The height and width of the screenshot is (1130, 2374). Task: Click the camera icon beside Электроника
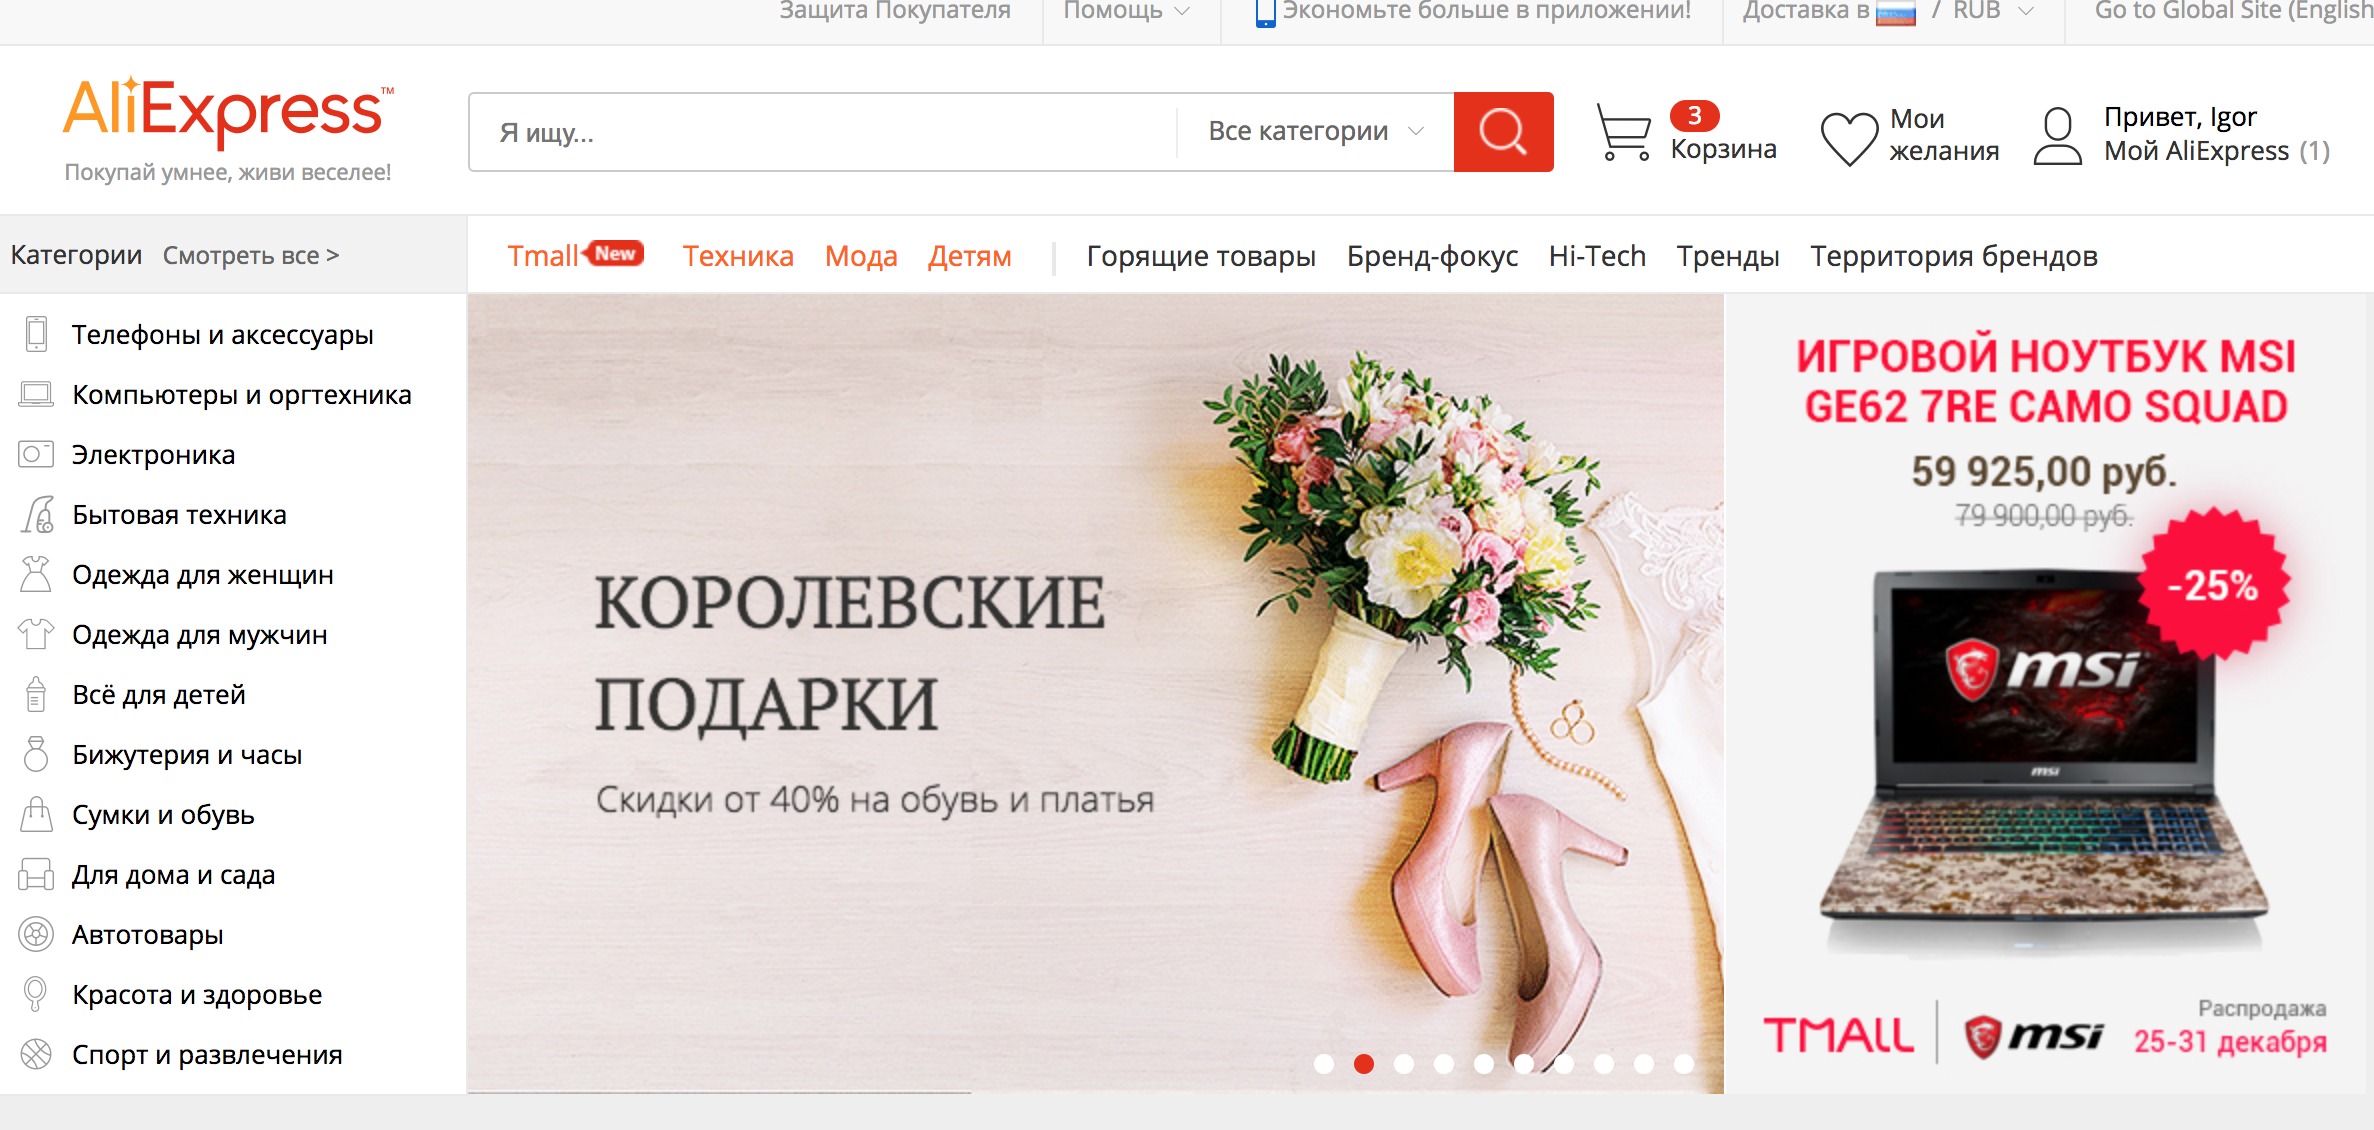tap(36, 454)
